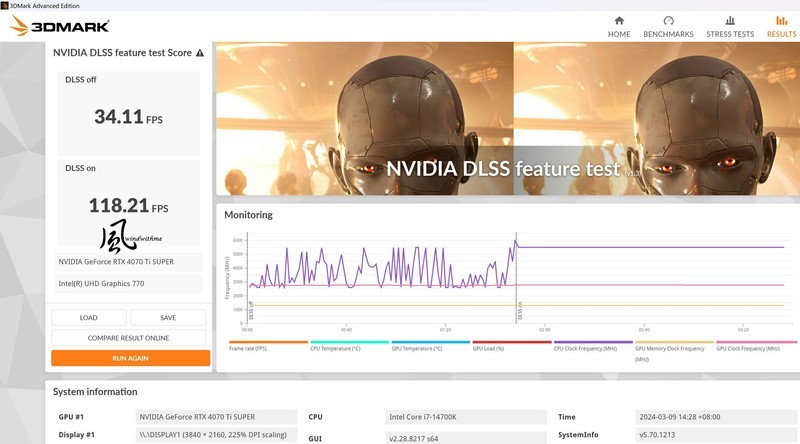Click the 3DMark Advanced Edition title bar icon
The width and height of the screenshot is (800, 444).
click(x=5, y=6)
